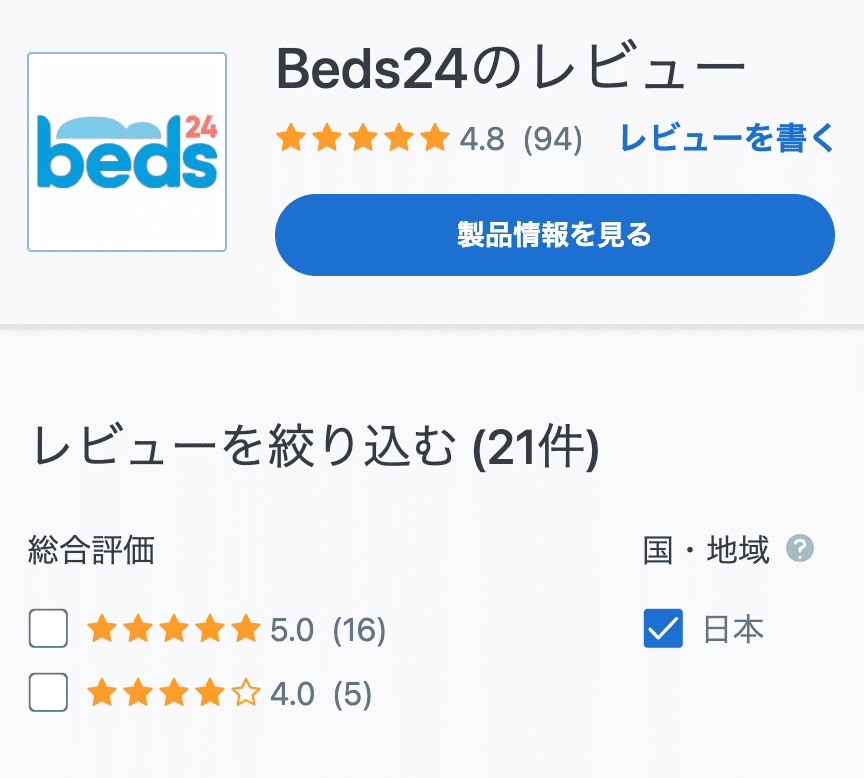The image size is (864, 778).
Task: Click the Beds24 logo image
Action: pyautogui.click(x=127, y=150)
